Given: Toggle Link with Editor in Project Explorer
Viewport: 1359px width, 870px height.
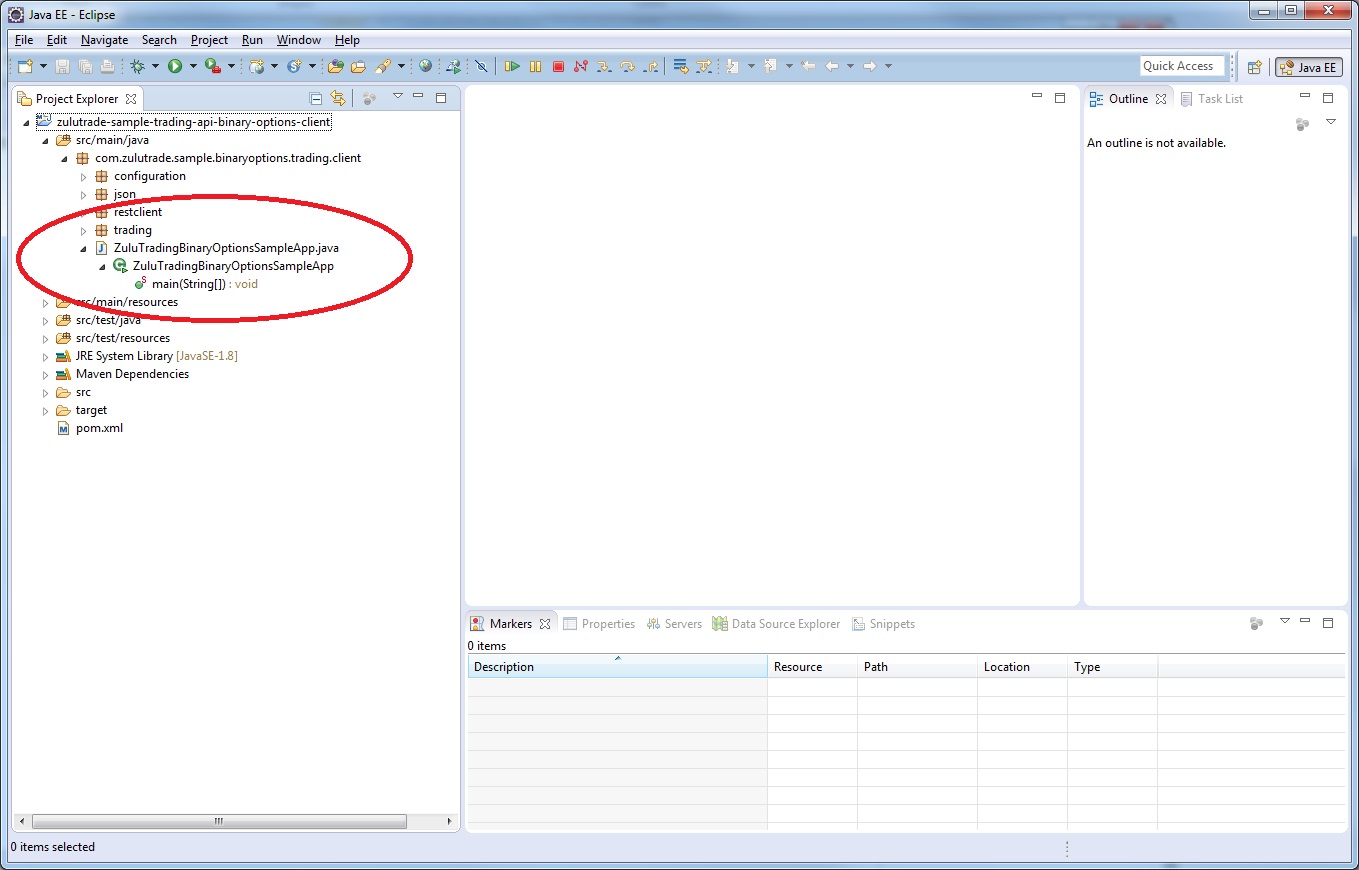Looking at the screenshot, I should [338, 98].
